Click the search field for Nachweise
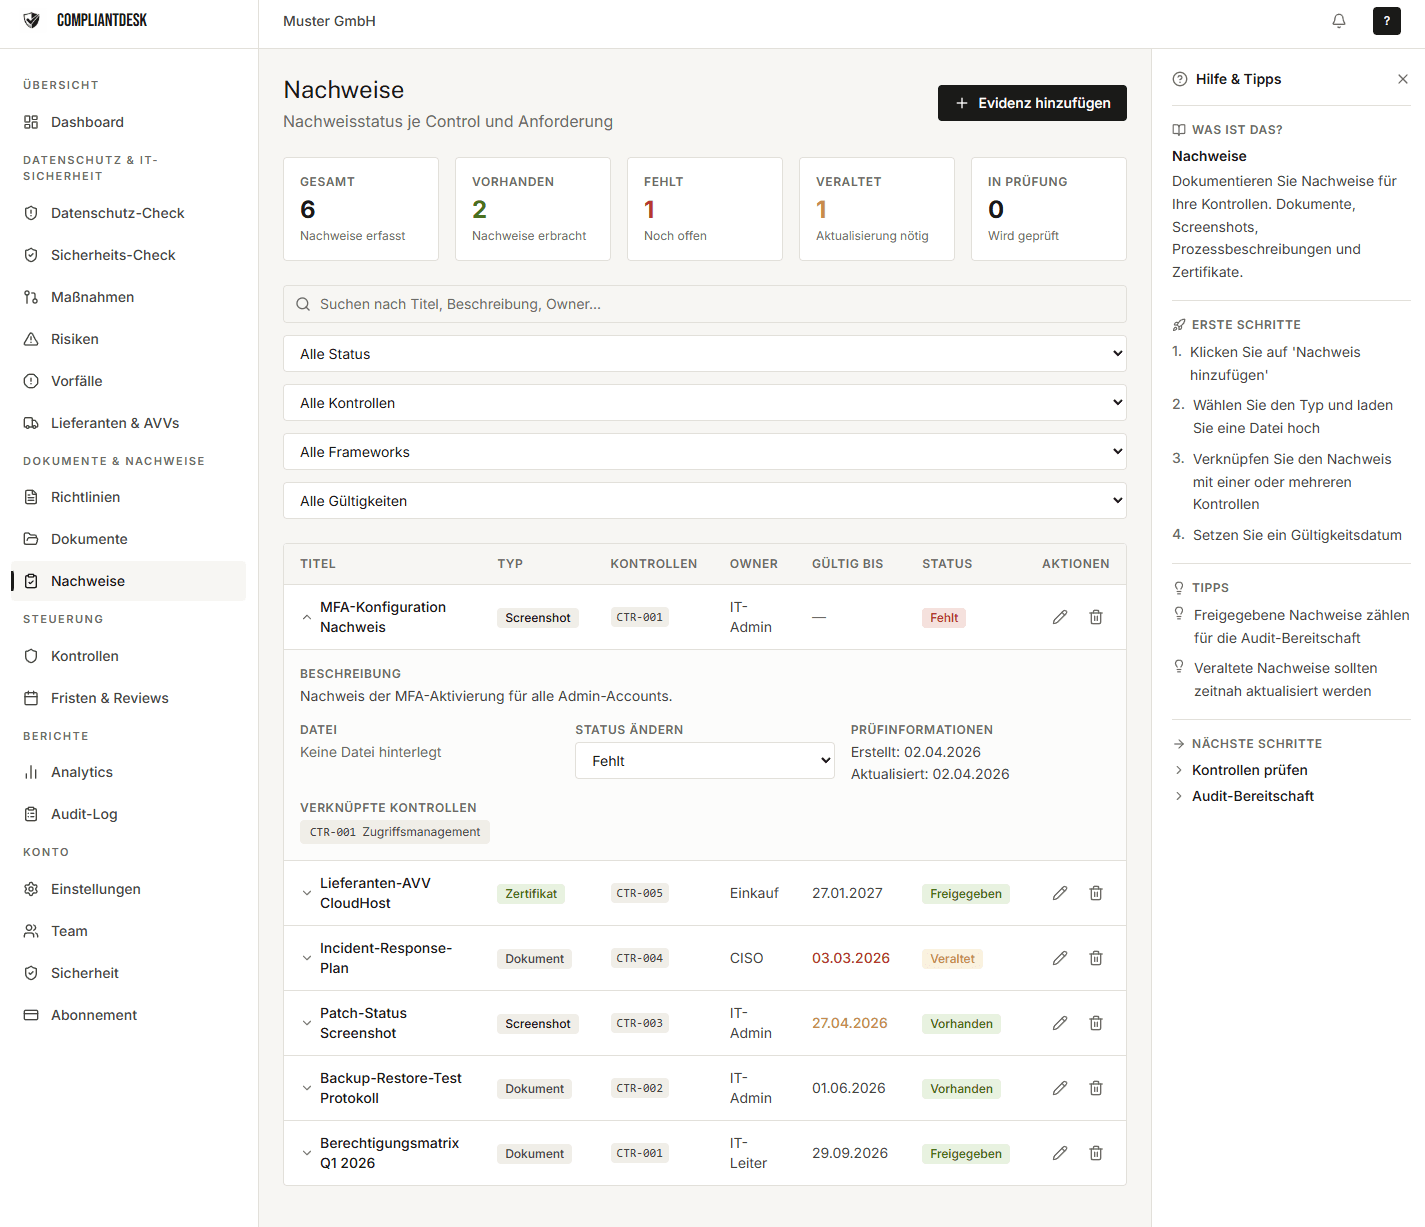Screen dimensions: 1425x1227 (x=704, y=304)
